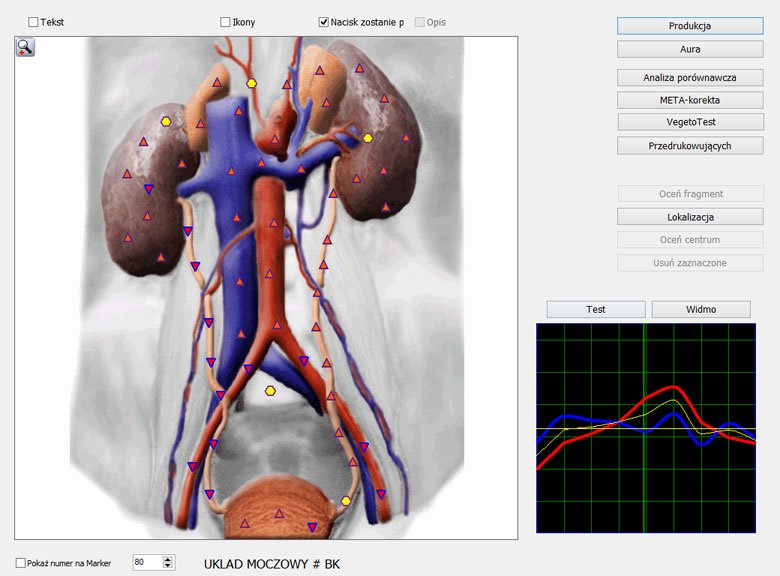Toggle the Ikony checkbox
This screenshot has width=780, height=576.
pyautogui.click(x=225, y=22)
